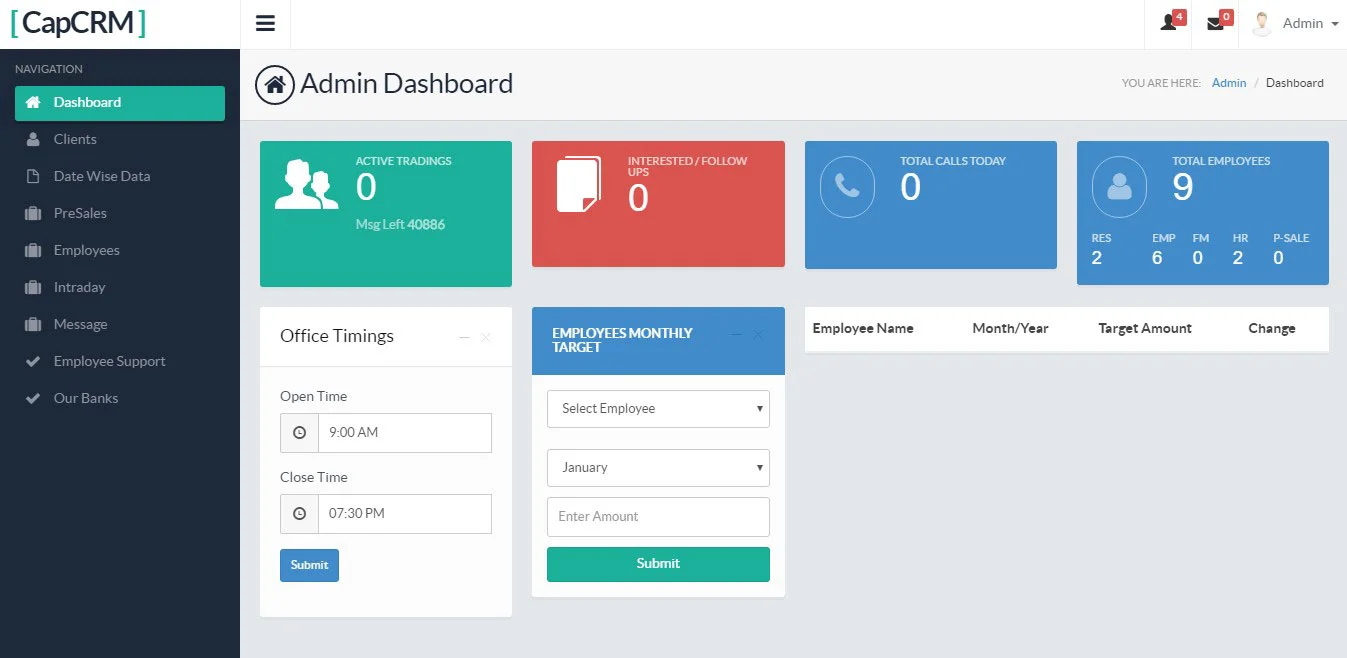Image resolution: width=1347 pixels, height=658 pixels.
Task: Click the P-SALE count of 0
Action: point(1278,258)
